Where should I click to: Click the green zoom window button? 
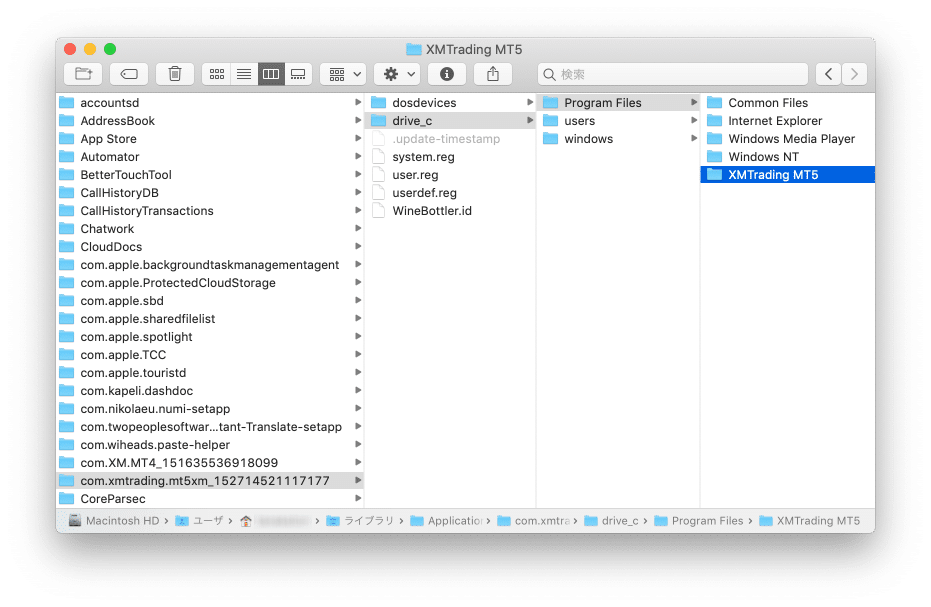(x=110, y=49)
